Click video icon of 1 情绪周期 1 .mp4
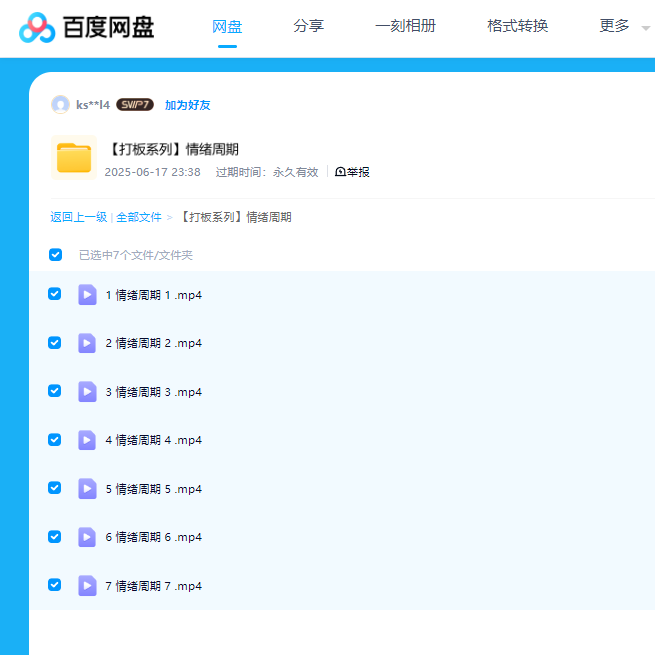The height and width of the screenshot is (655, 655). [x=87, y=295]
